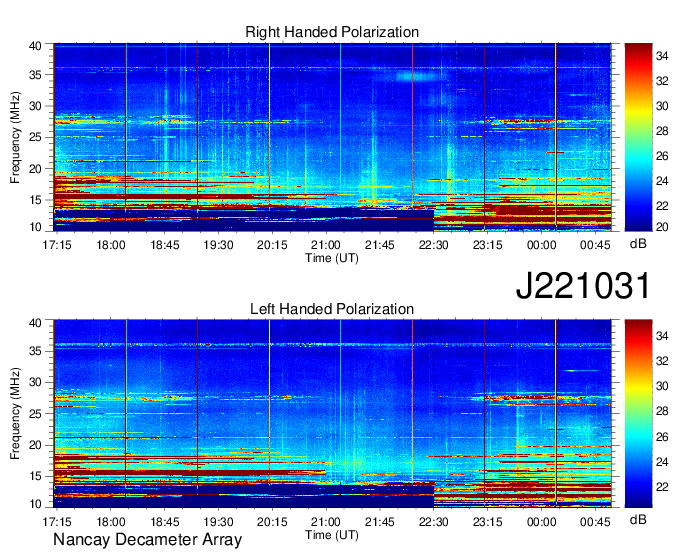Image resolution: width=680 pixels, height=552 pixels.
Task: Click 20 MHz tick of Right Handed plot
Action: point(35,169)
